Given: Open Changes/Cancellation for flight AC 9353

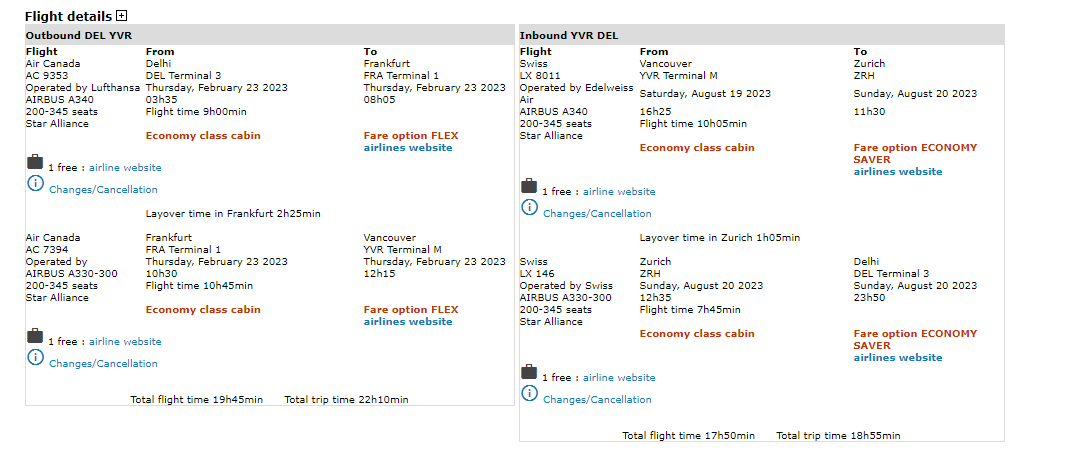Looking at the screenshot, I should [x=103, y=190].
